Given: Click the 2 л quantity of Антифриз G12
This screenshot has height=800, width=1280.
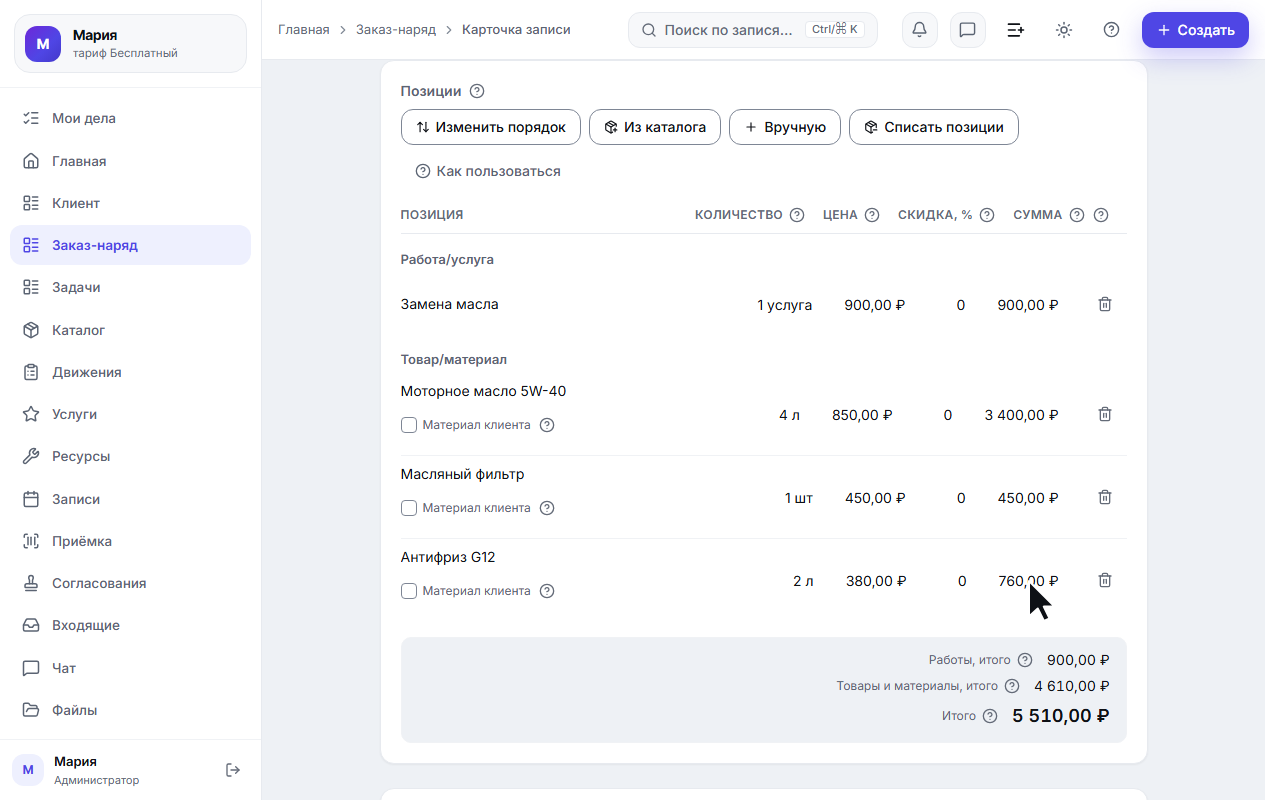Looking at the screenshot, I should 803,580.
